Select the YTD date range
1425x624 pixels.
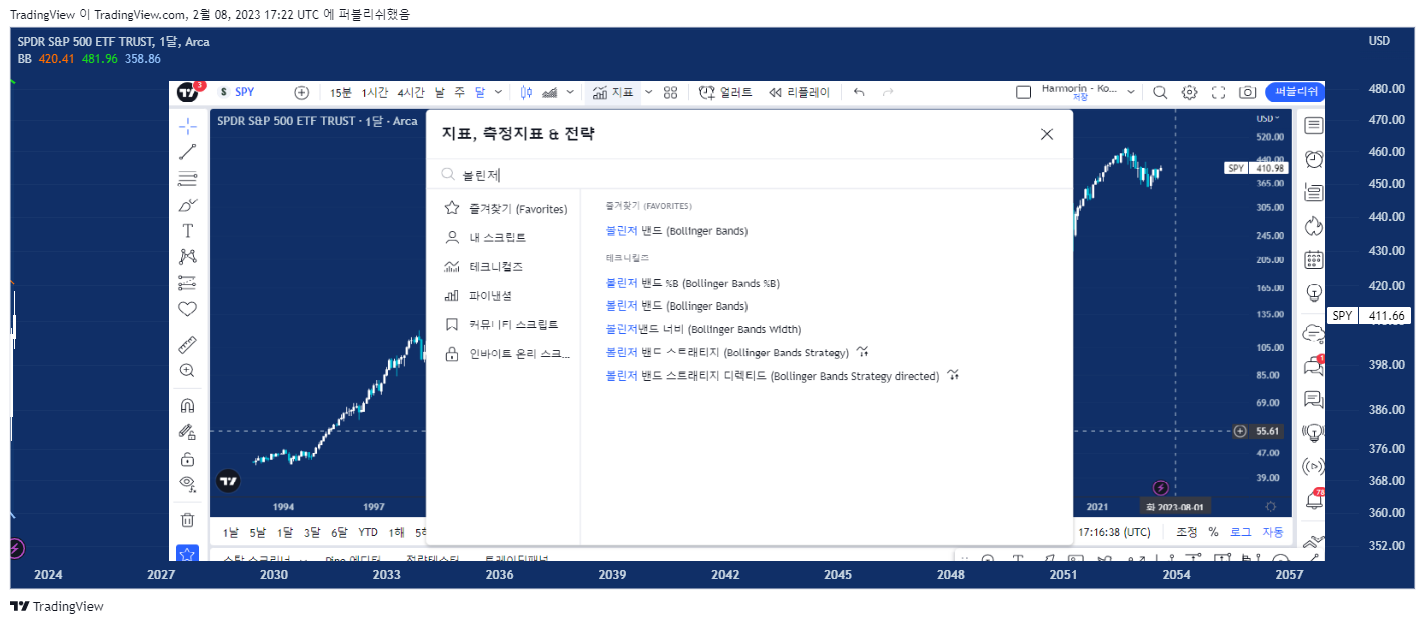pyautogui.click(x=368, y=532)
